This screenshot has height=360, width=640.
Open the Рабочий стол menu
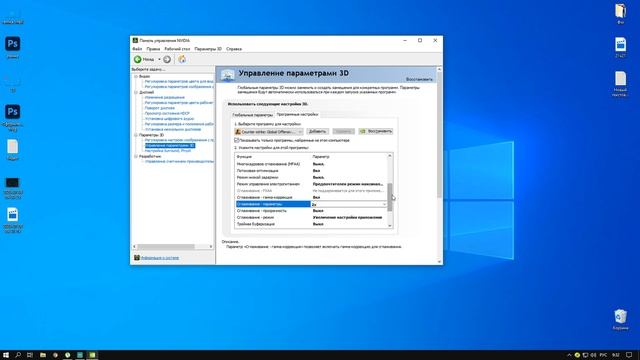(177, 49)
